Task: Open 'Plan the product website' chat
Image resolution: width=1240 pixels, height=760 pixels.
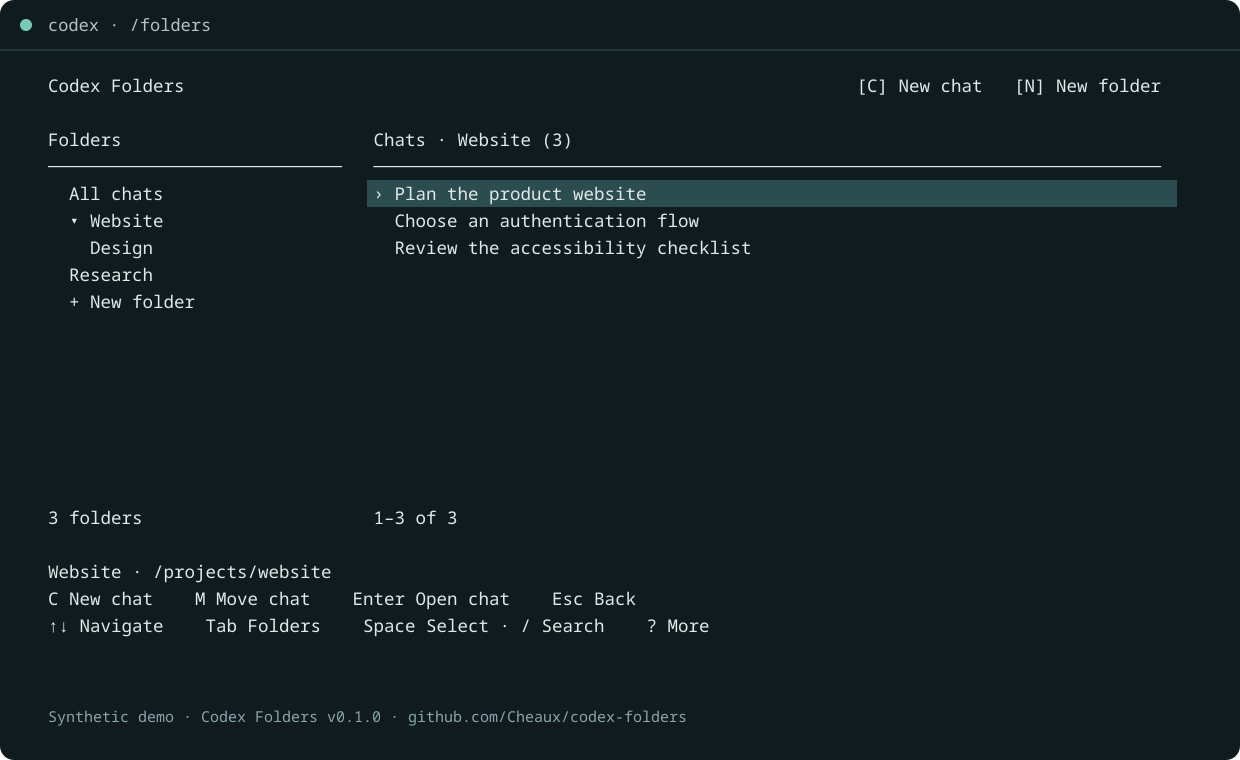Action: 772,194
